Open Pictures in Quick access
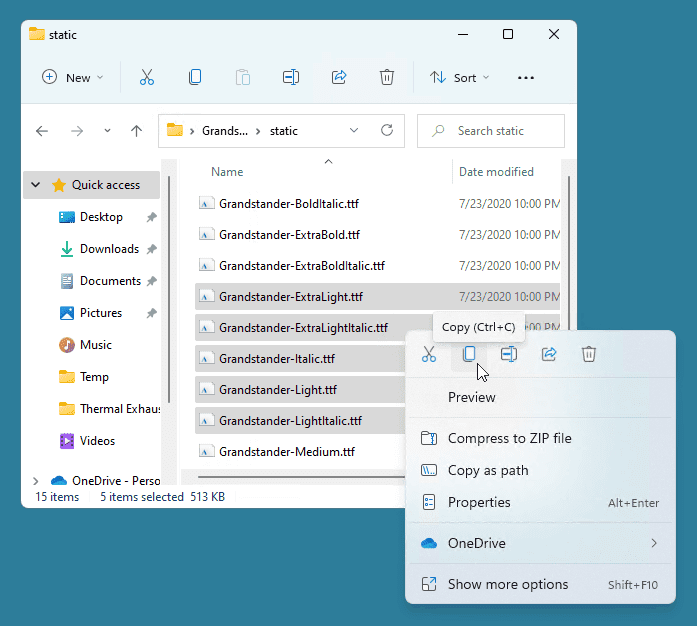The height and width of the screenshot is (626, 697). click(x=101, y=313)
